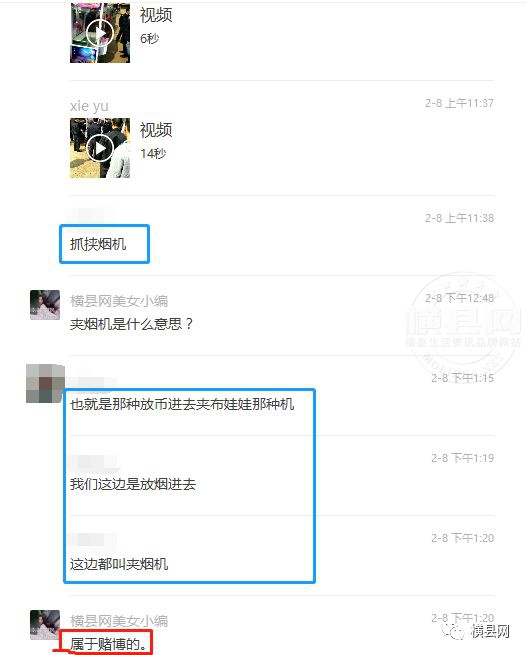Viewport: 526px width, 655px height.
Task: Click the blurred pixelated user avatar
Action: click(x=45, y=383)
